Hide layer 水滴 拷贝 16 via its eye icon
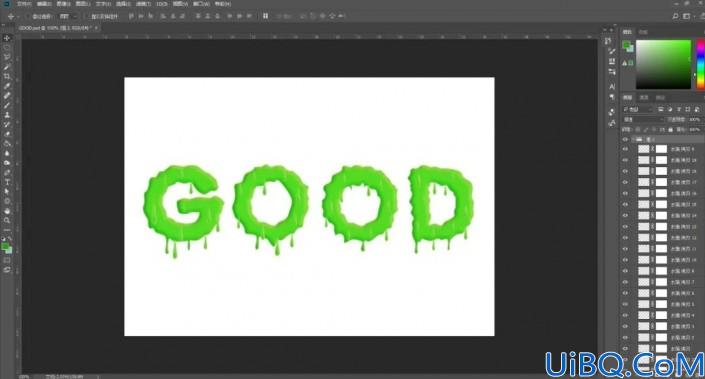The height and width of the screenshot is (379, 705). (625, 193)
